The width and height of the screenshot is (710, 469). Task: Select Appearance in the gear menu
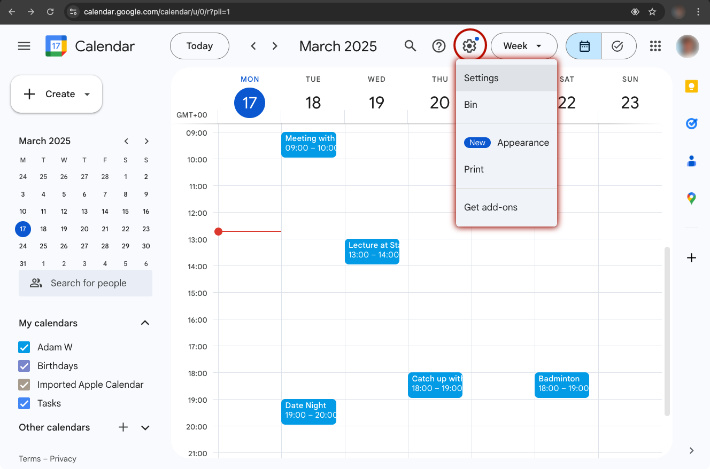coord(506,143)
